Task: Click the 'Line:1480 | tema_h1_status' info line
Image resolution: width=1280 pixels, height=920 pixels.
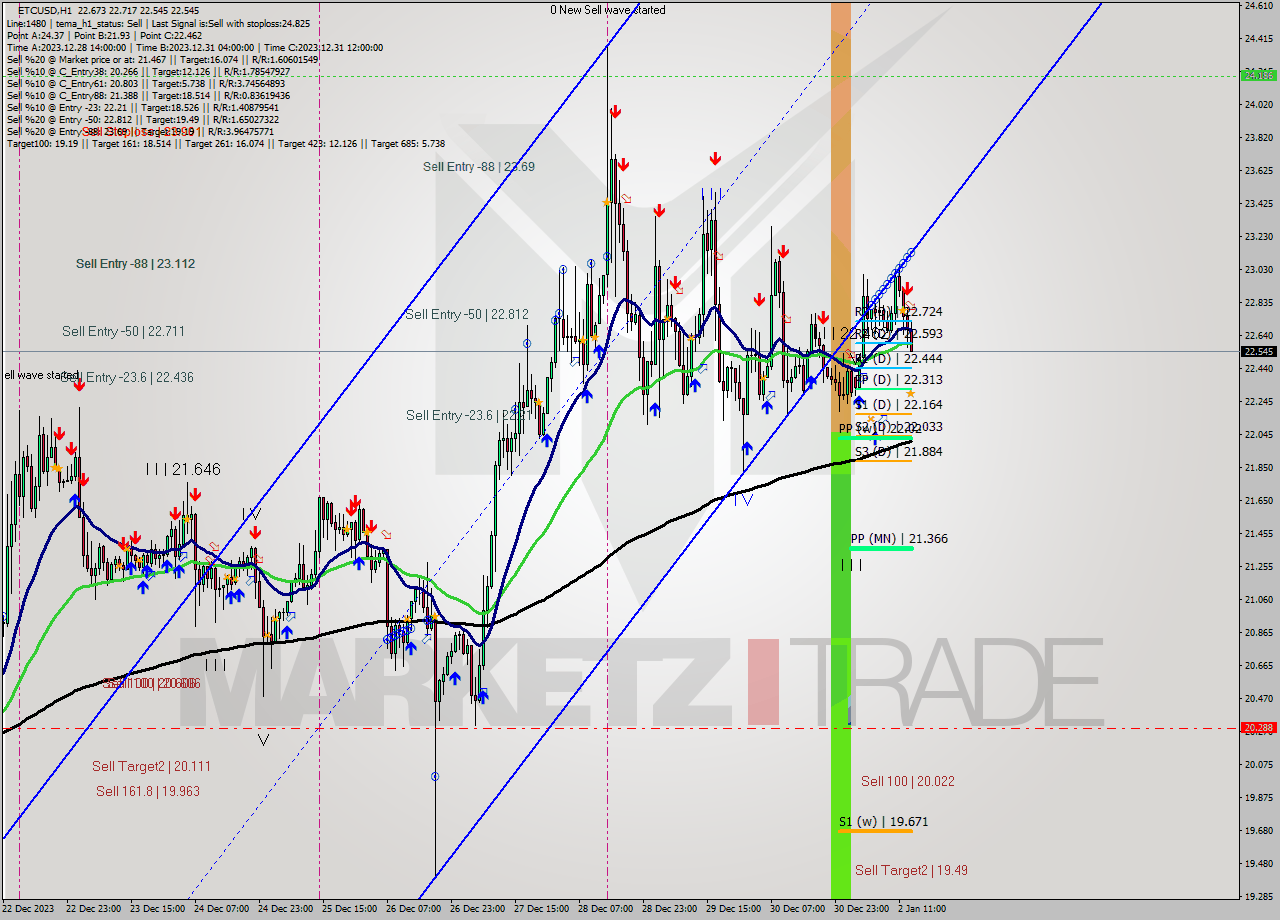Action: (x=158, y=23)
